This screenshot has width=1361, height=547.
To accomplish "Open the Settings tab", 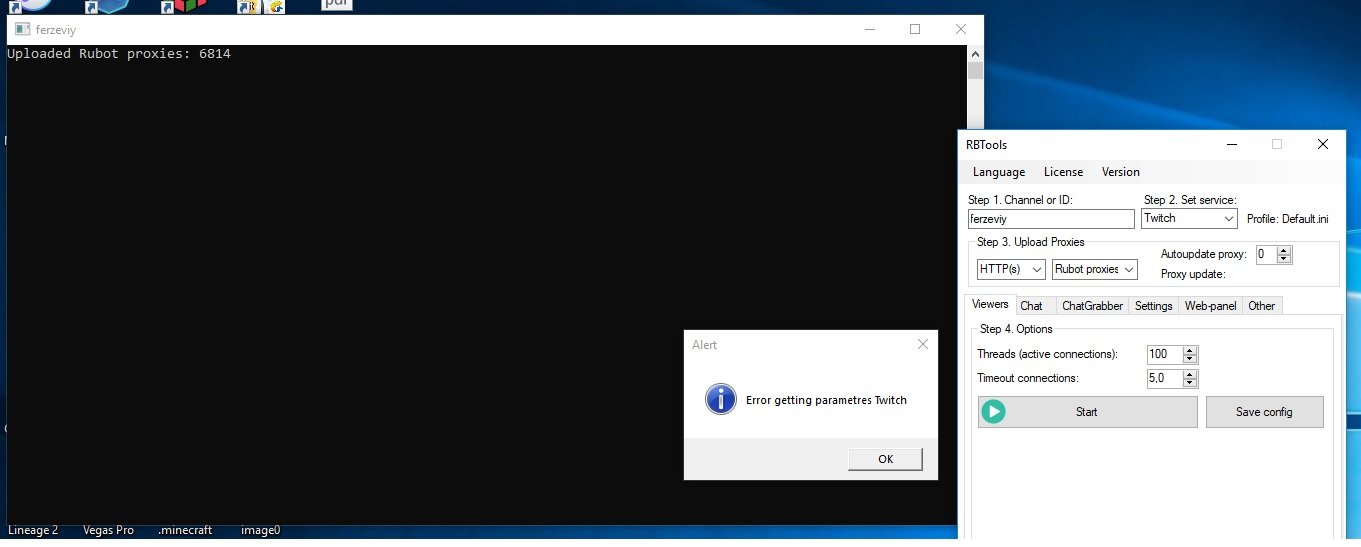I will 1153,306.
